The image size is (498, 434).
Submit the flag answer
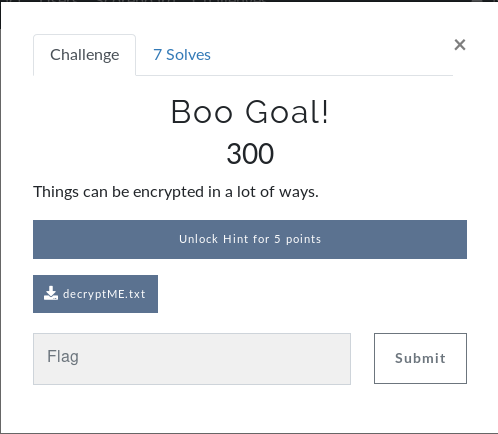(x=420, y=358)
